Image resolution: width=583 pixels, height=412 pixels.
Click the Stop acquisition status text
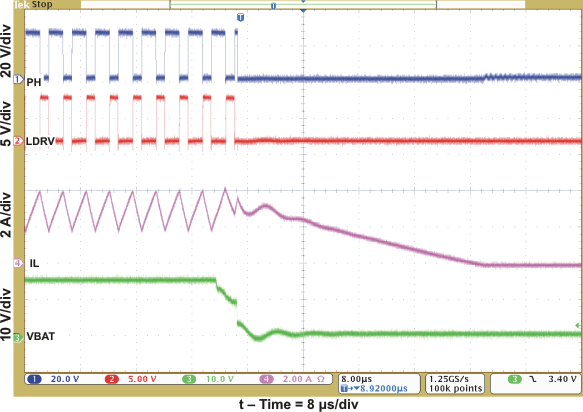pos(42,4)
